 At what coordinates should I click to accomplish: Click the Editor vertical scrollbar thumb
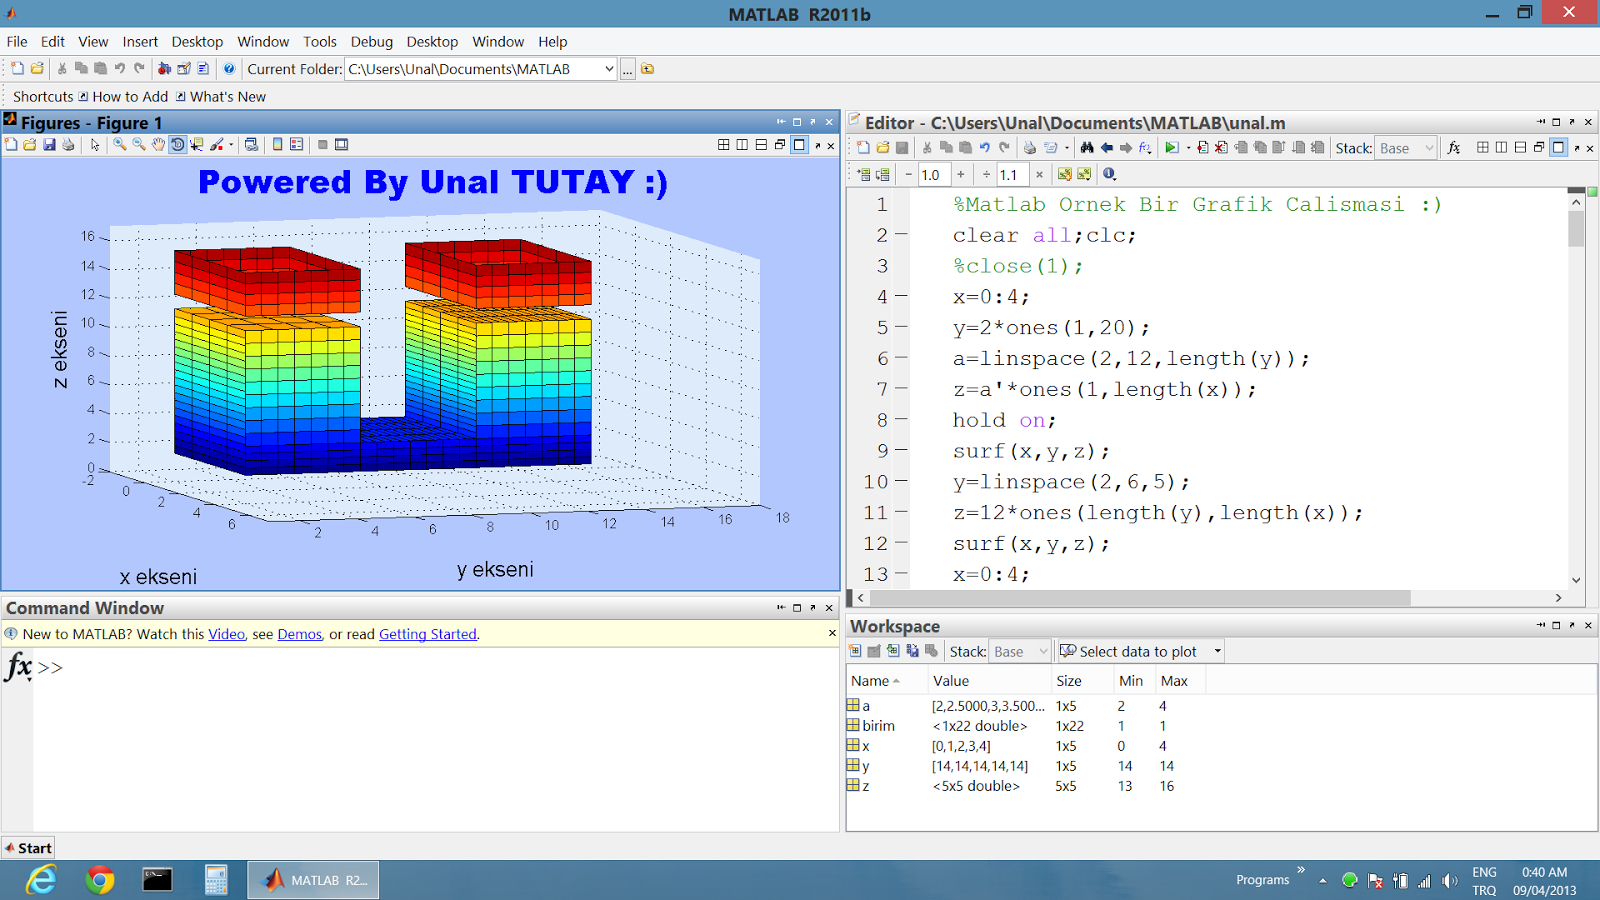[x=1576, y=228]
